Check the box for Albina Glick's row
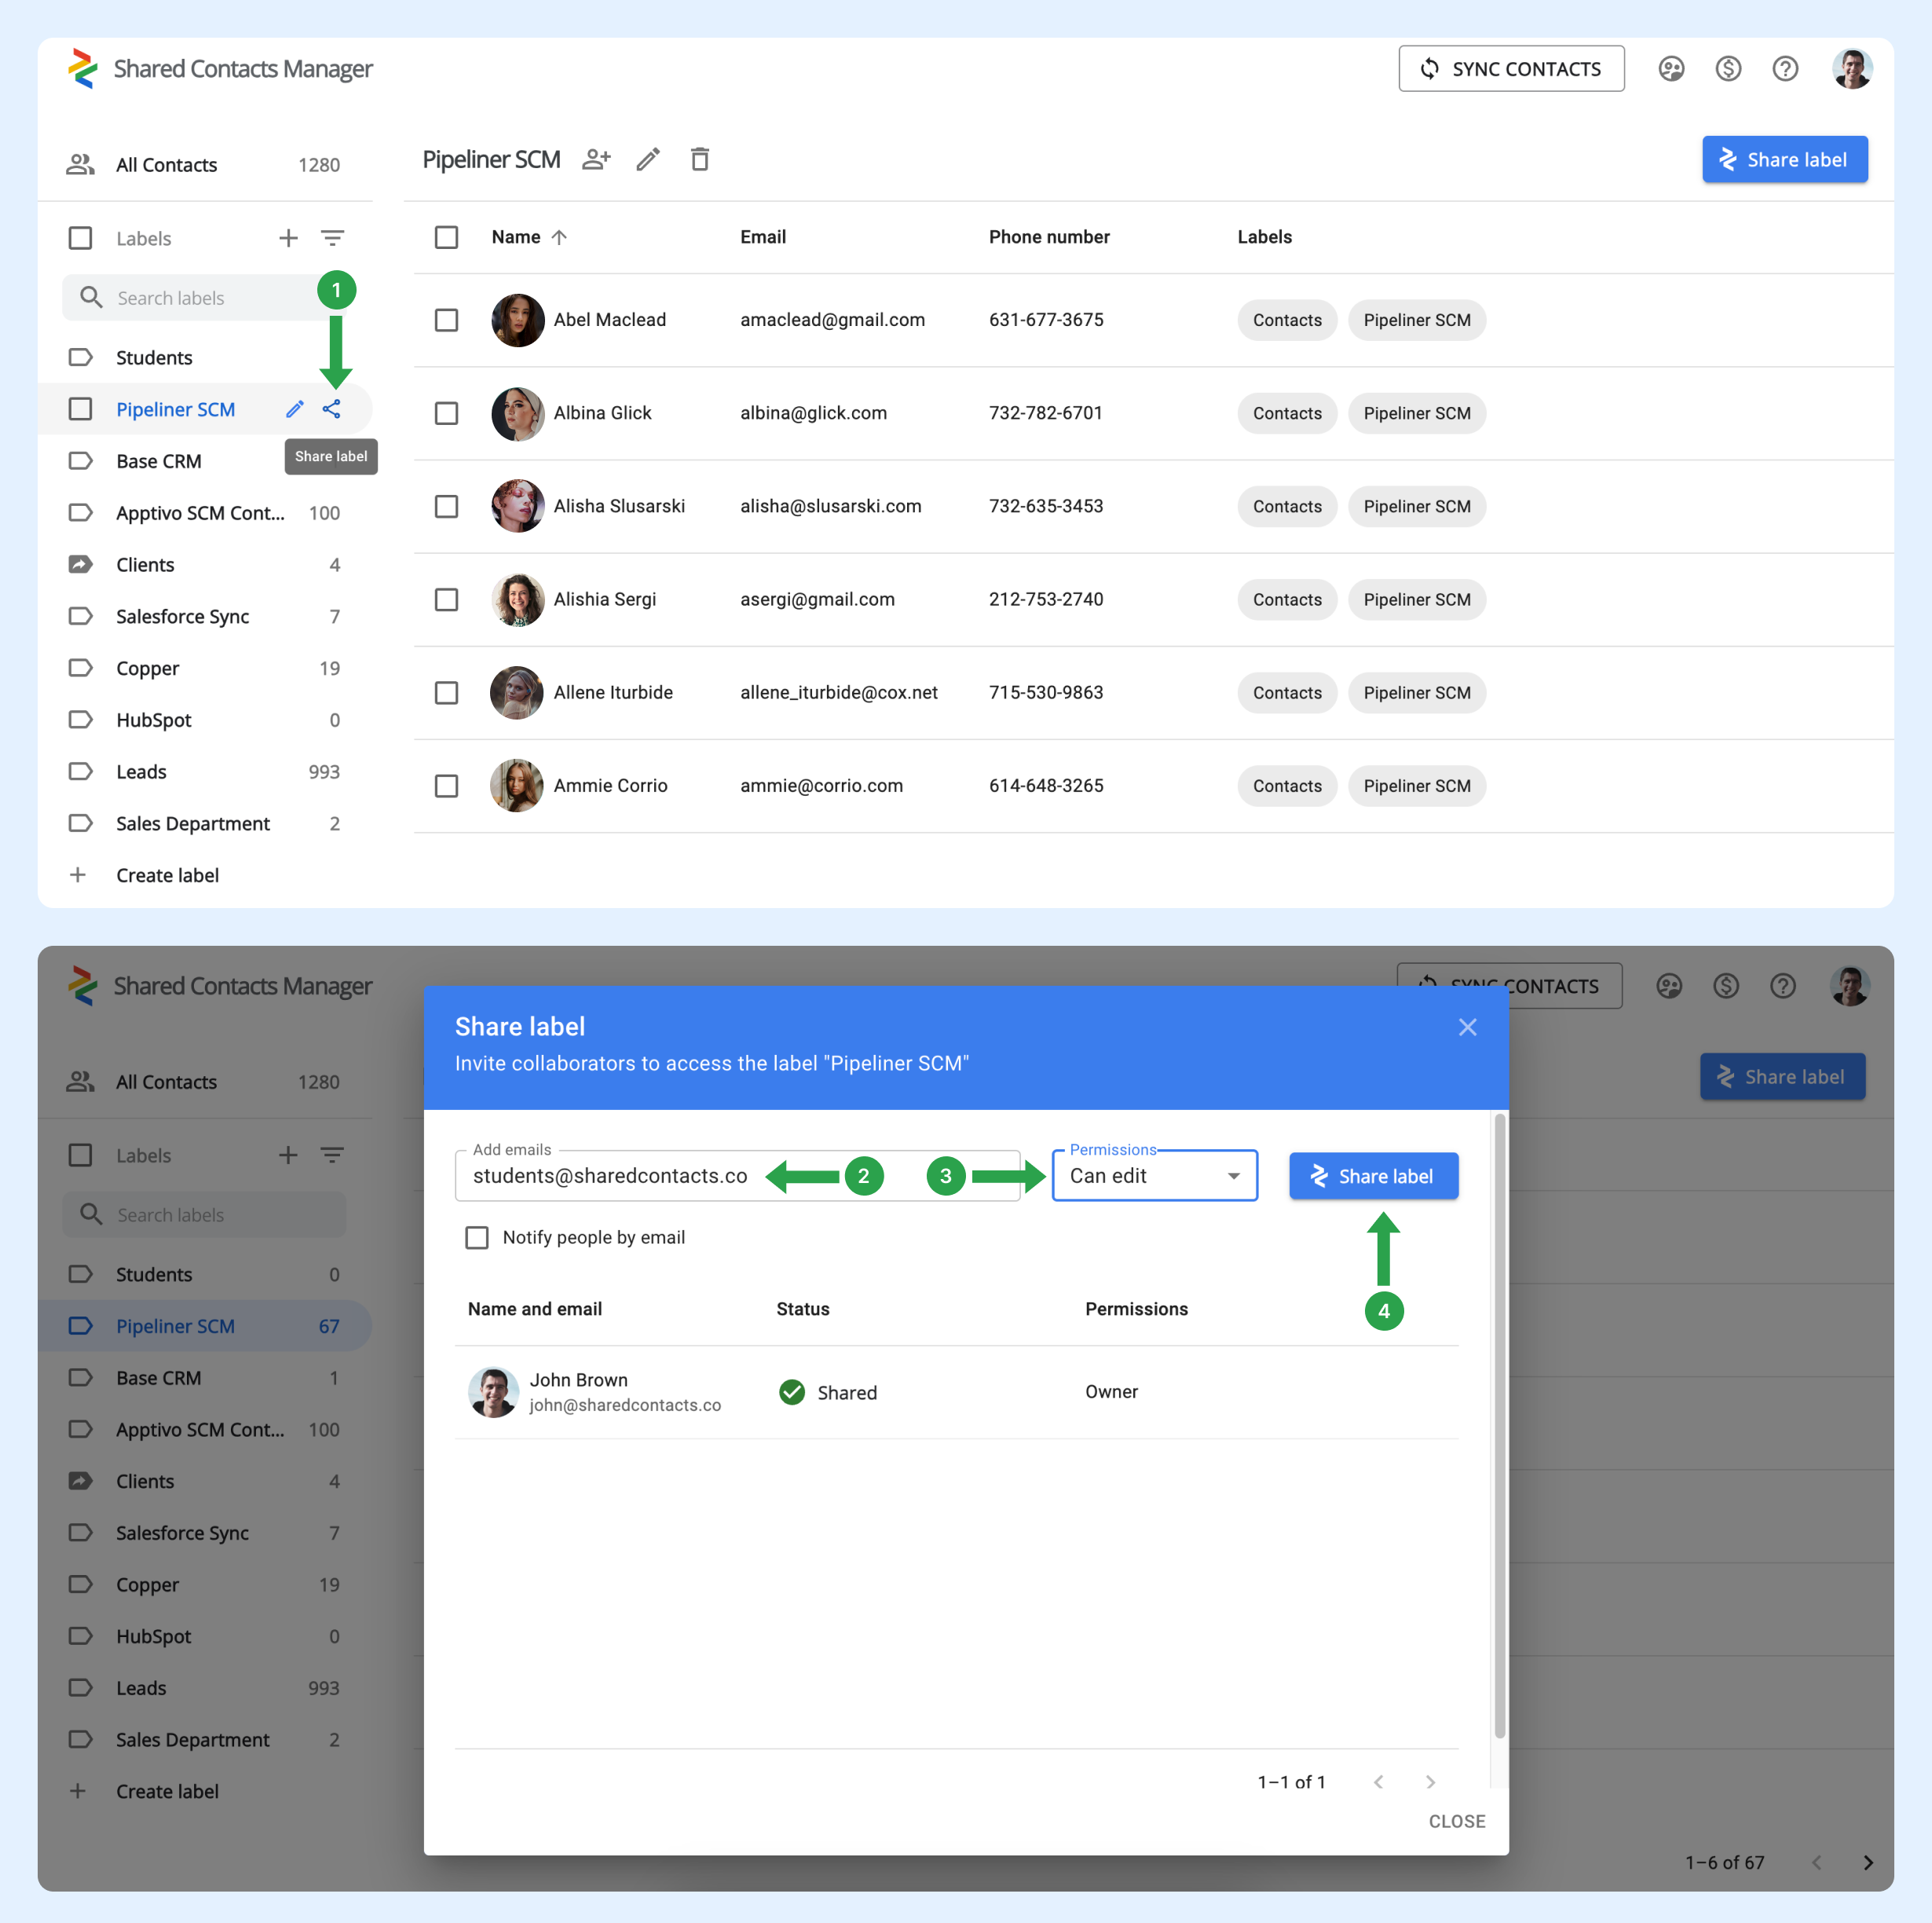 point(446,413)
